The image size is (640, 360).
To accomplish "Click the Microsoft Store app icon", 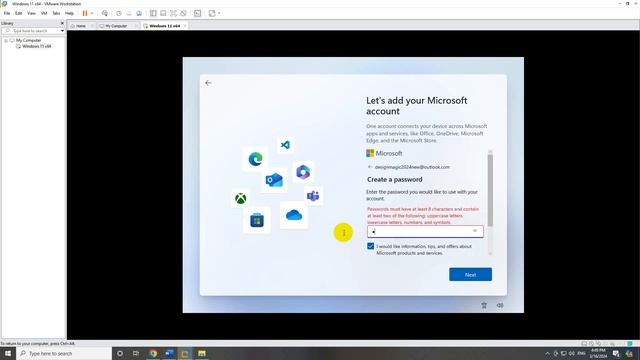I will point(257,220).
